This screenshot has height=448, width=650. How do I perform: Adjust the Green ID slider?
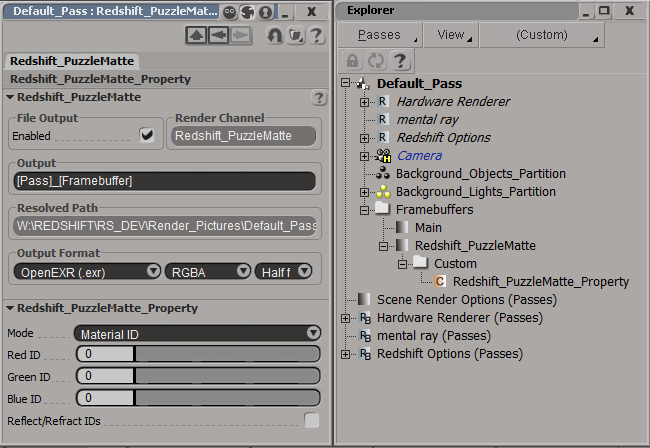pyautogui.click(x=198, y=375)
